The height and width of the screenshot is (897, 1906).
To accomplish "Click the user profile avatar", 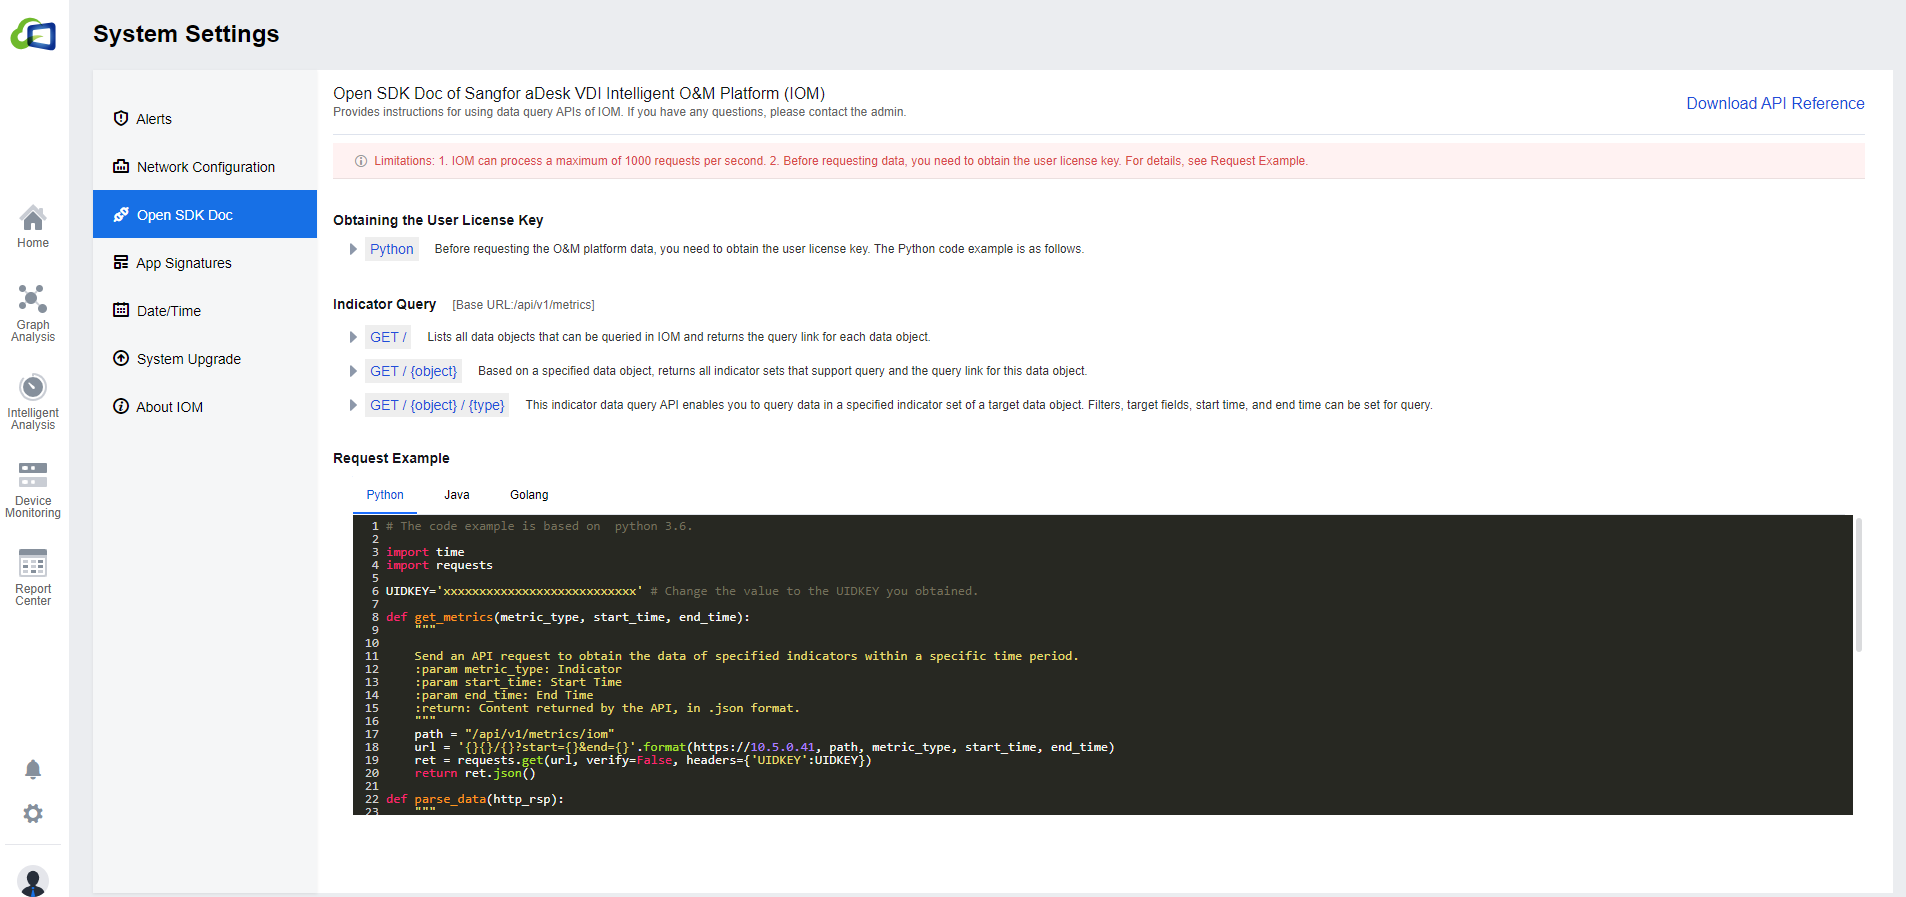I will click(x=33, y=881).
